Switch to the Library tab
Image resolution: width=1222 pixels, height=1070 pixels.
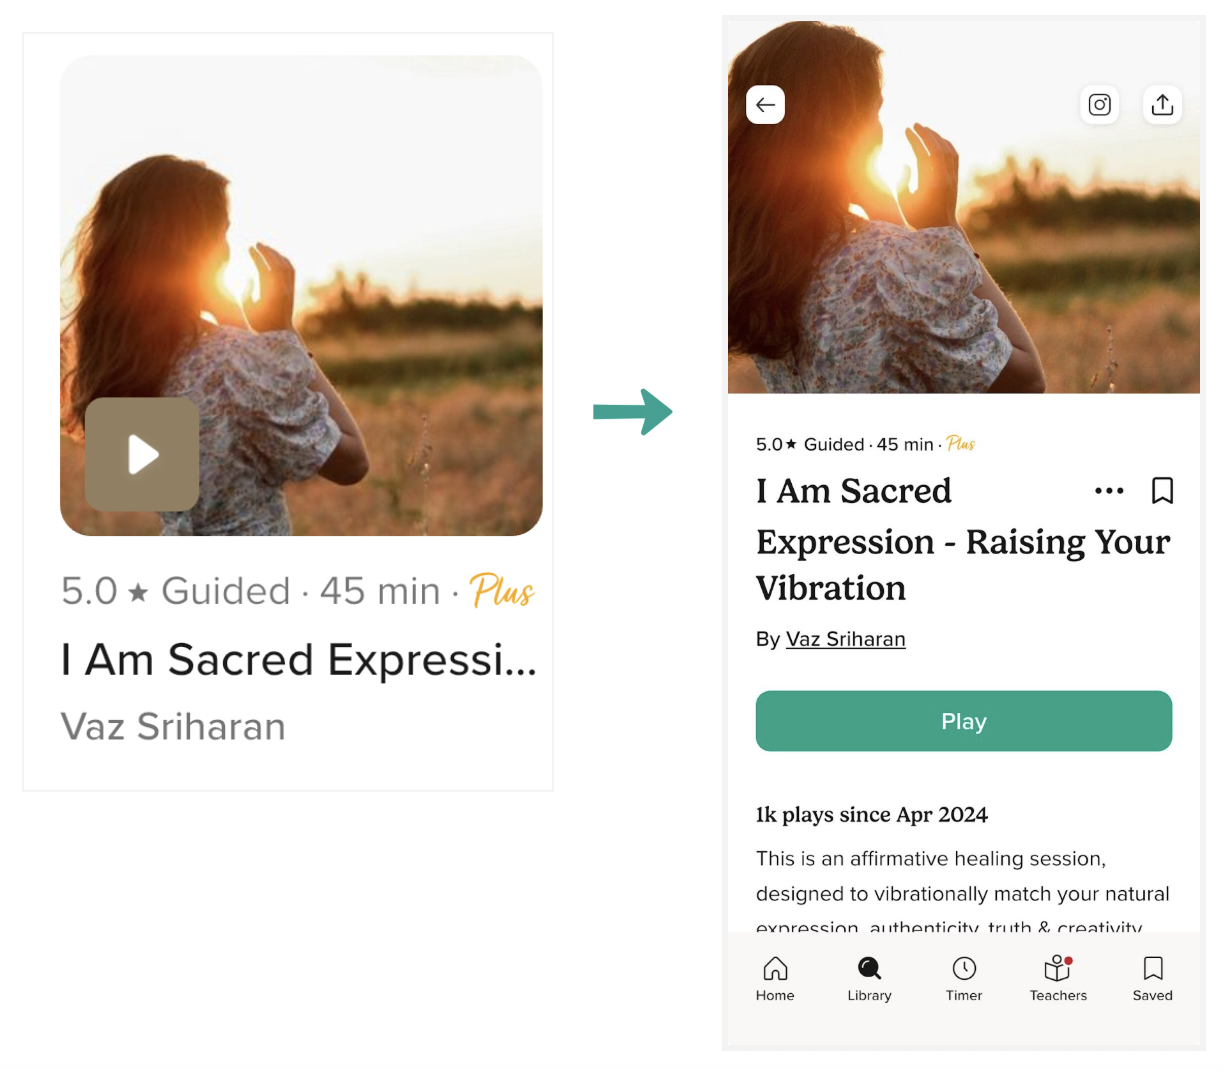869,979
